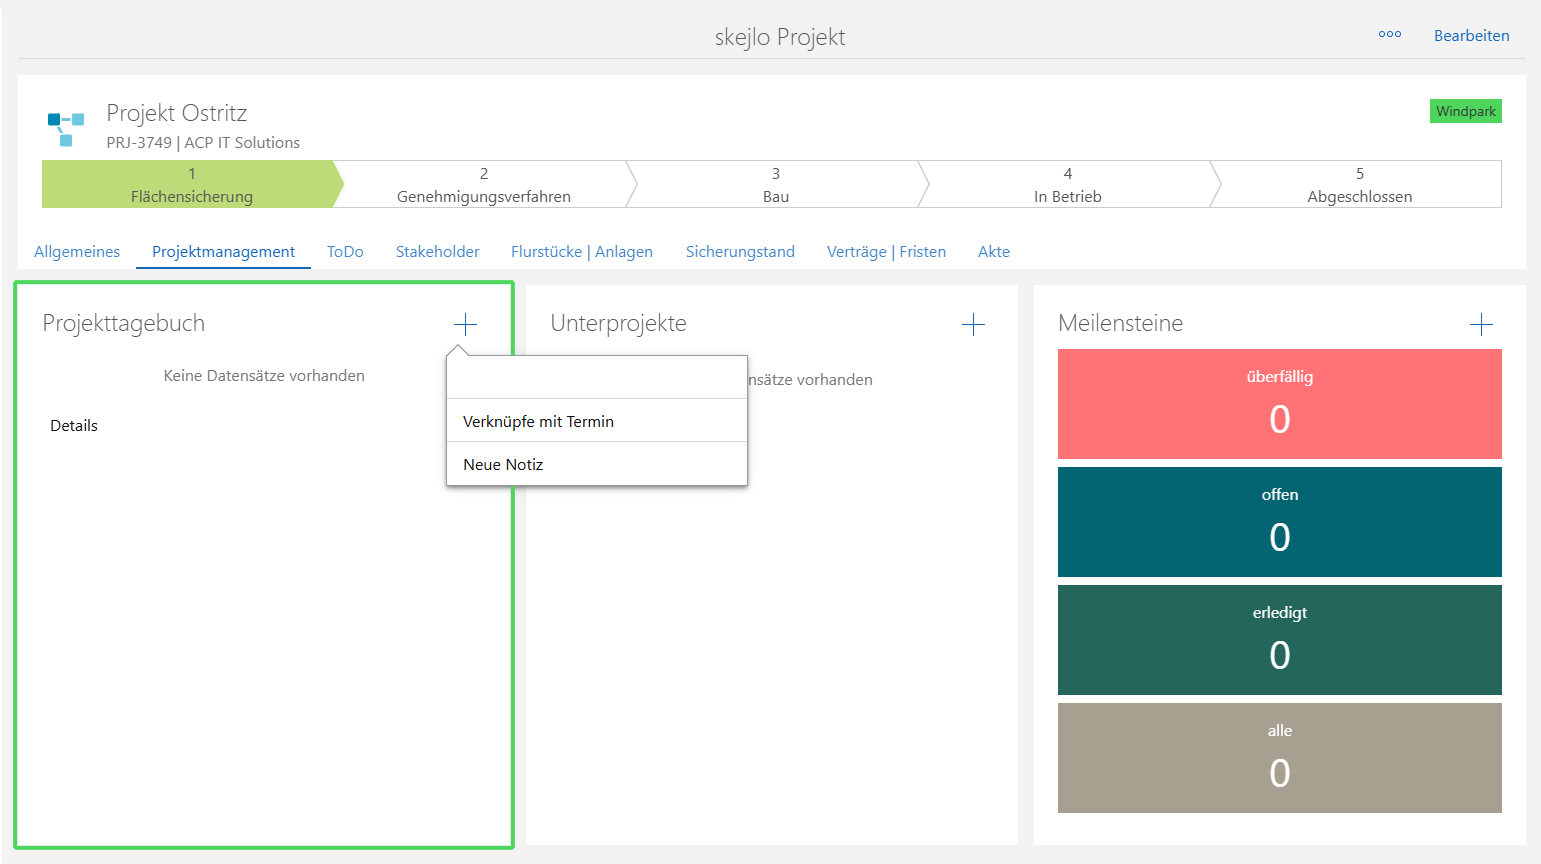Screen dimensions: 1541x864
Task: Select the Sicherungstand tab
Action: pyautogui.click(x=740, y=252)
